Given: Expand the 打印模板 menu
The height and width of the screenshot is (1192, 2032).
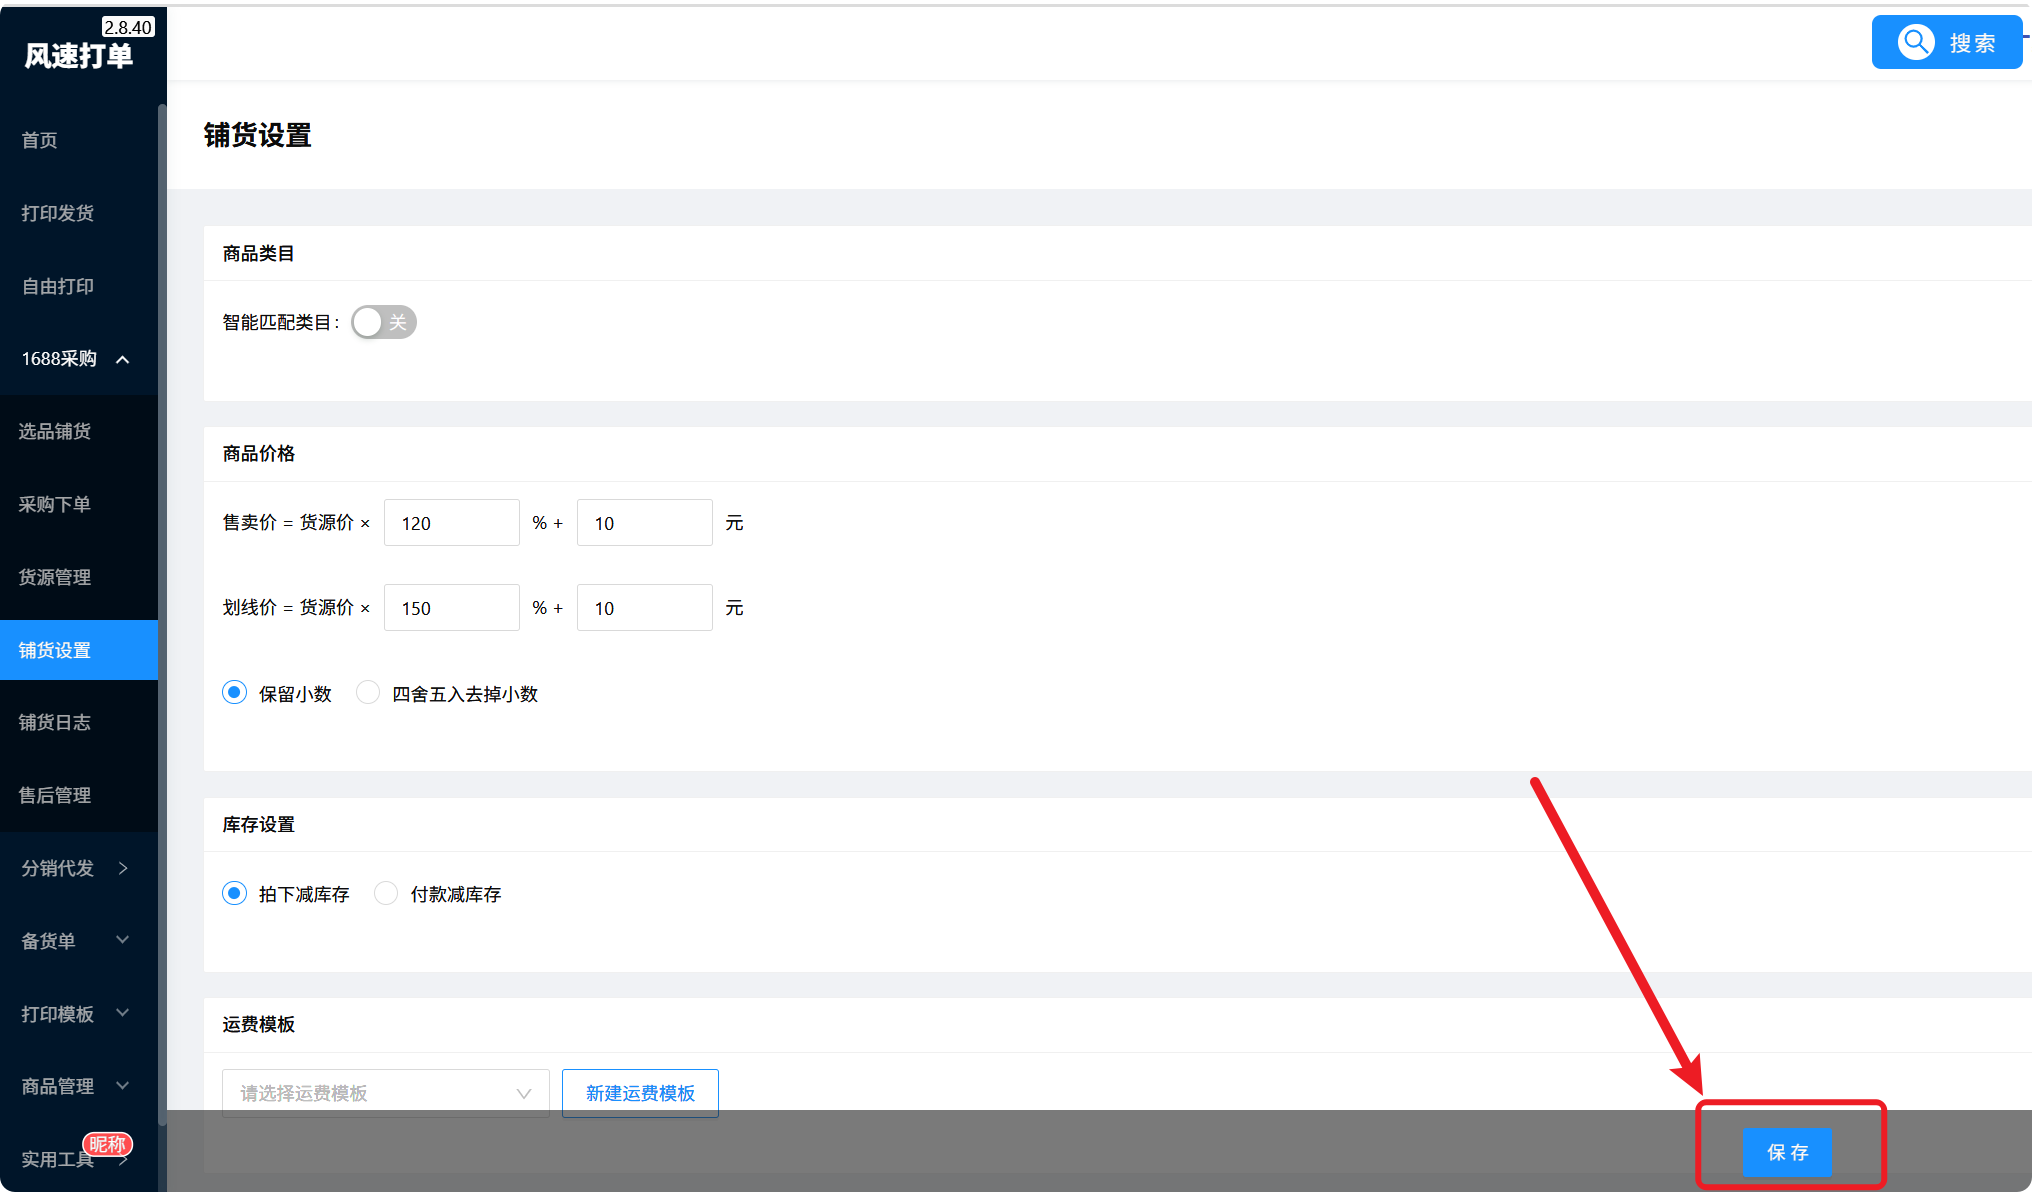Looking at the screenshot, I should [79, 1014].
